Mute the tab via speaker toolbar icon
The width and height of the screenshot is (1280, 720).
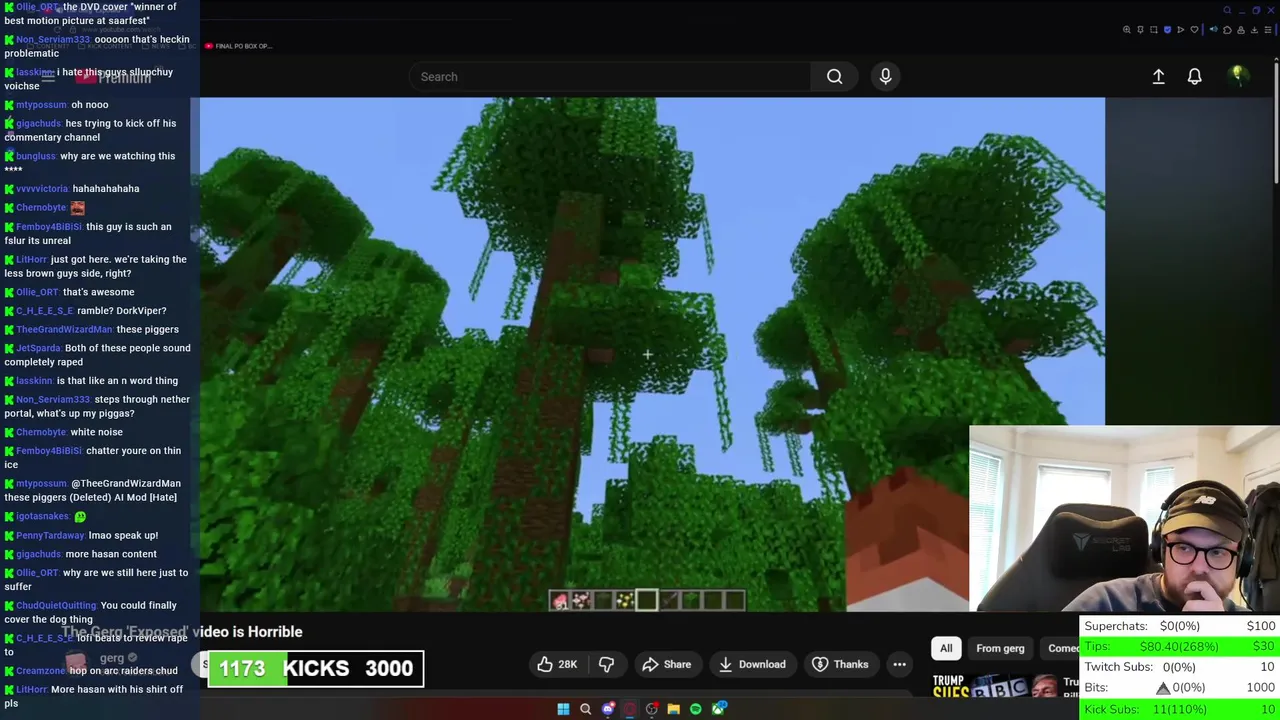1213,29
